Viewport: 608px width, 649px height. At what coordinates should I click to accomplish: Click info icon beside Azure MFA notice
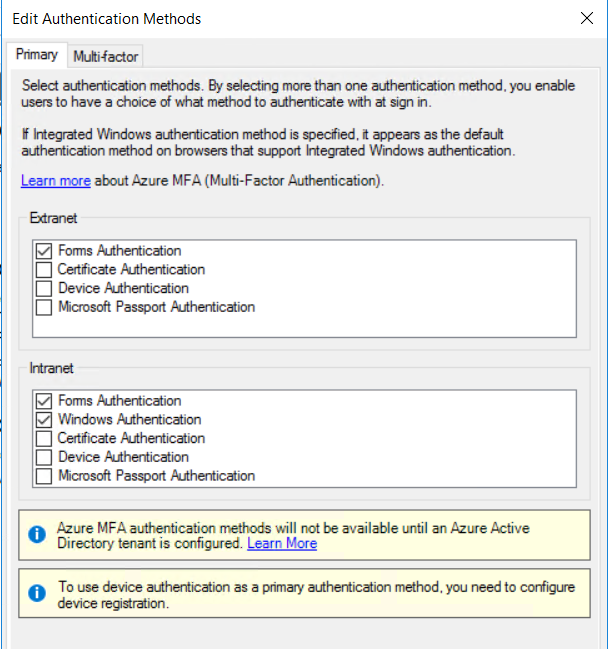tap(37, 535)
